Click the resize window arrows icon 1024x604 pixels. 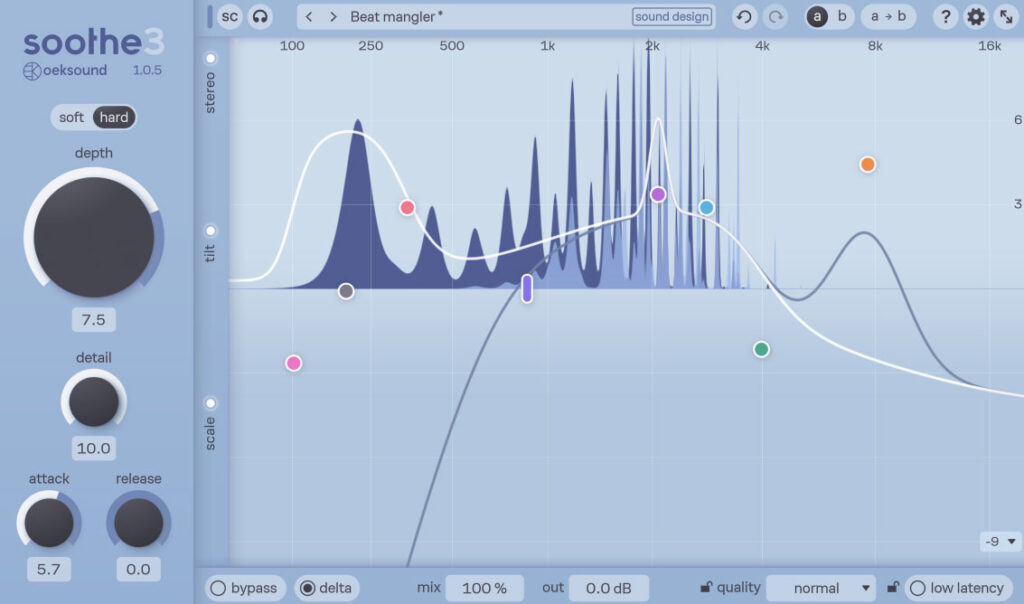[1006, 16]
